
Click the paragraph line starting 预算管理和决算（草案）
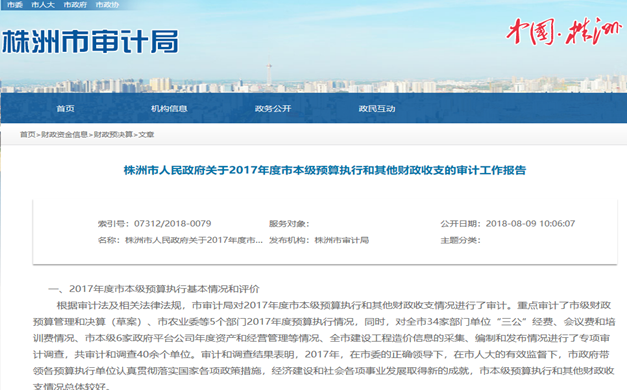pyautogui.click(x=324, y=322)
